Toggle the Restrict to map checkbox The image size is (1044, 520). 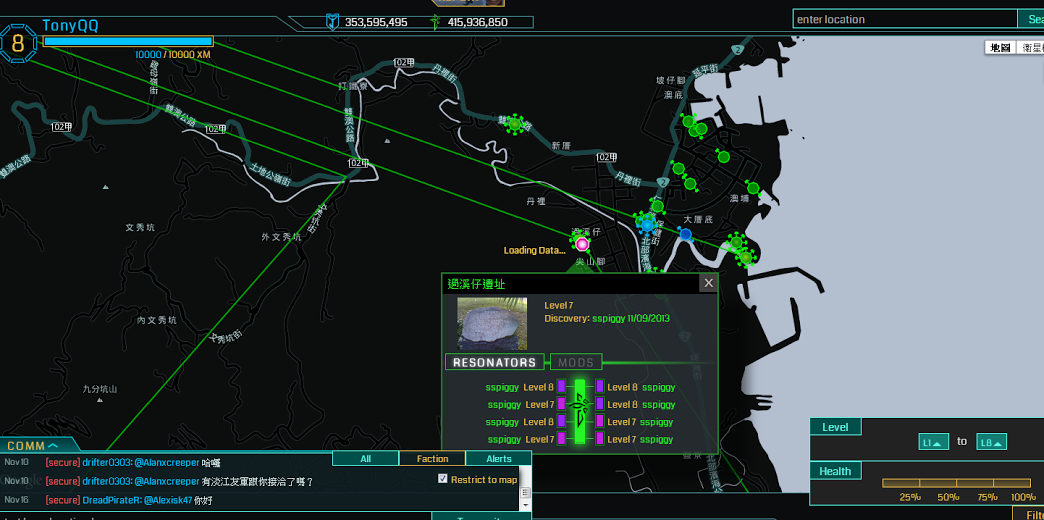(x=443, y=479)
